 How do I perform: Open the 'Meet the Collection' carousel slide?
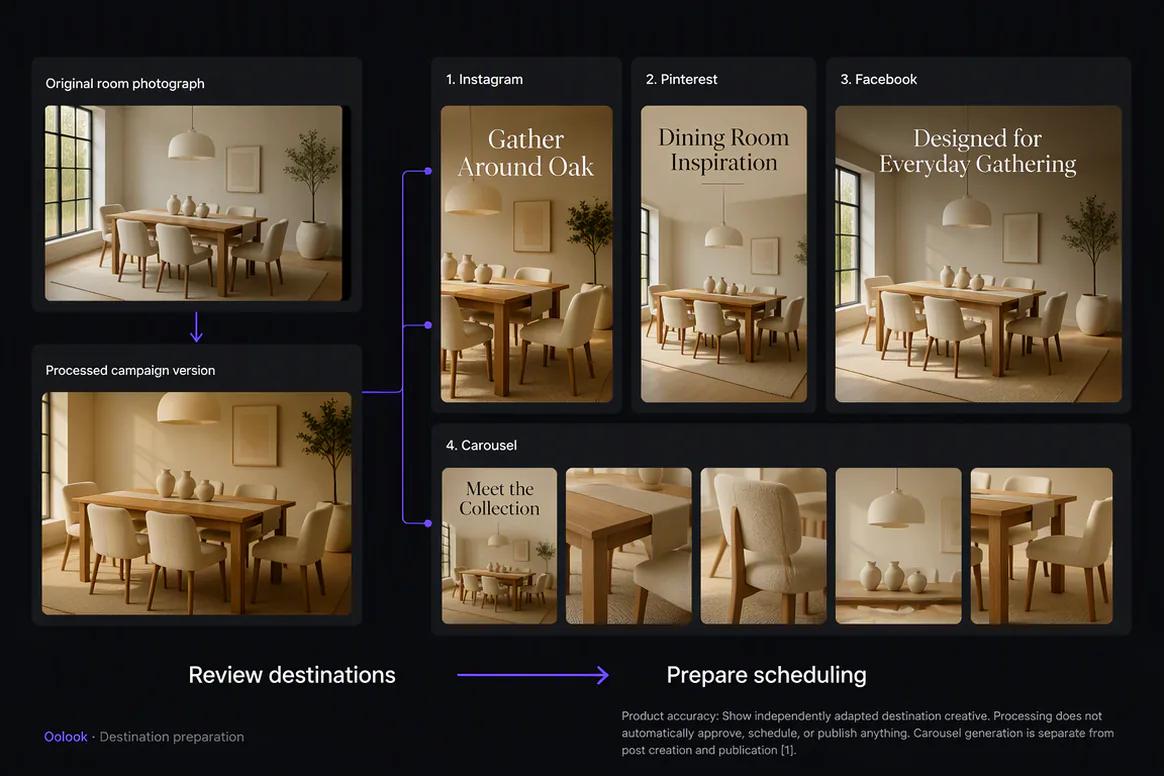[x=499, y=545]
